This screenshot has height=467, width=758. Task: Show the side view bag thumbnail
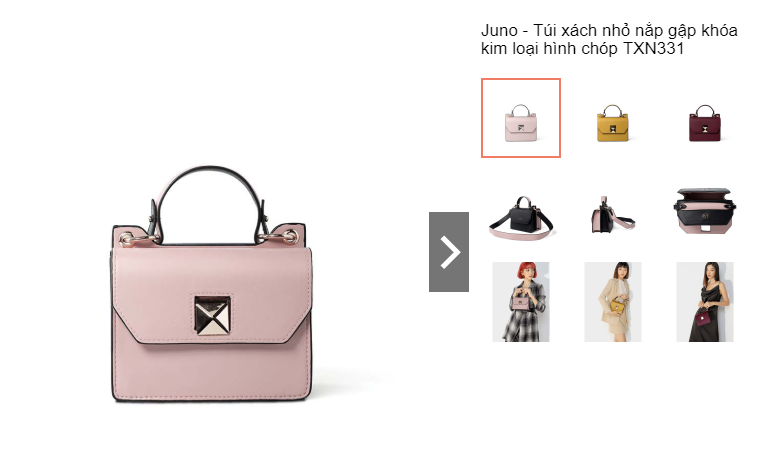pos(612,216)
